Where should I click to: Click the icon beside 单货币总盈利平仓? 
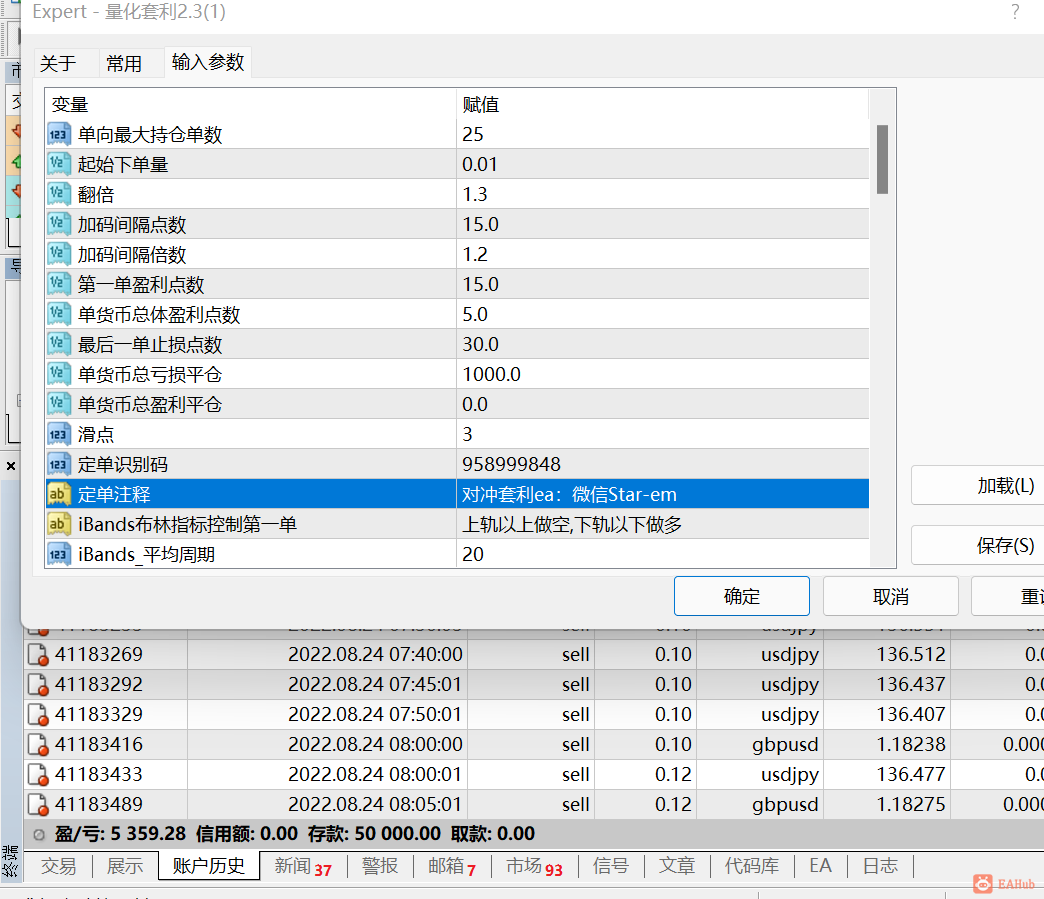[59, 404]
